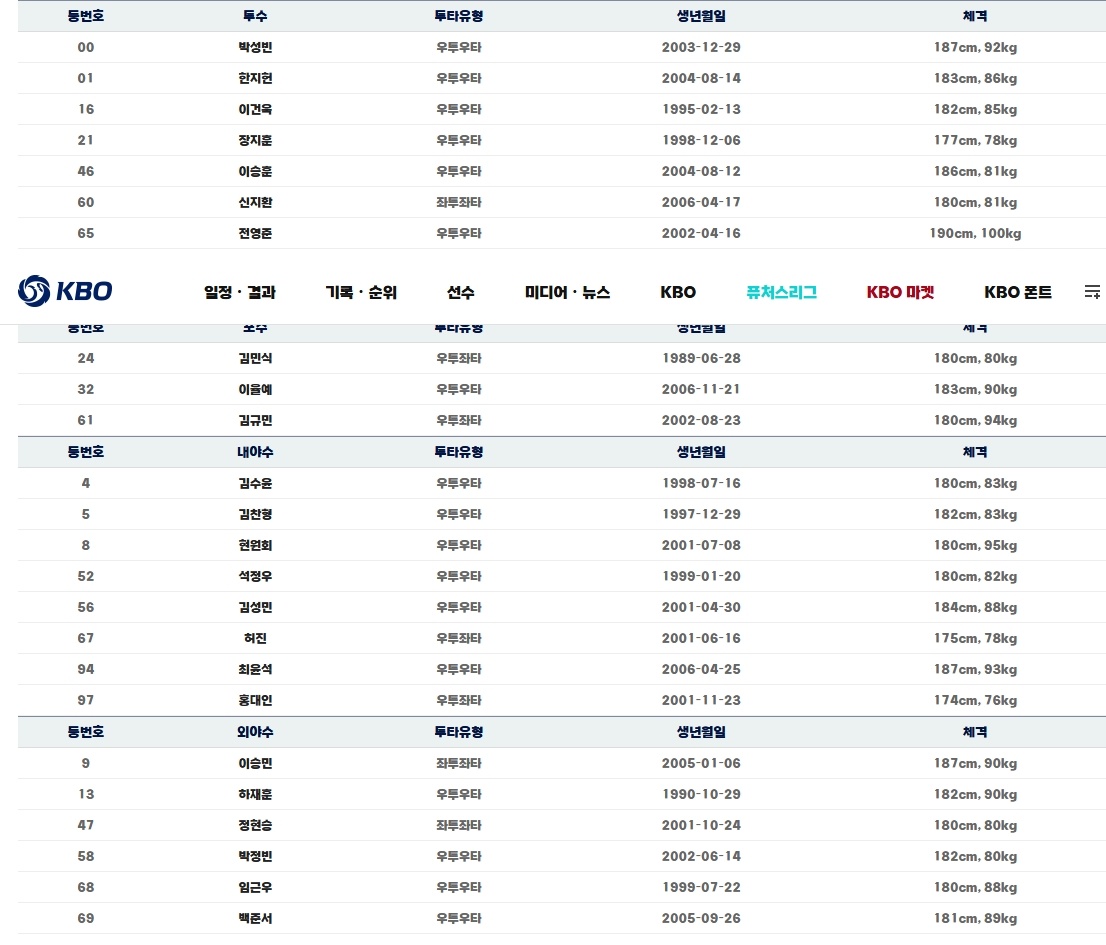Screen dimensions: 1106x945
Task: Click infielder 허진's name
Action: click(x=255, y=638)
